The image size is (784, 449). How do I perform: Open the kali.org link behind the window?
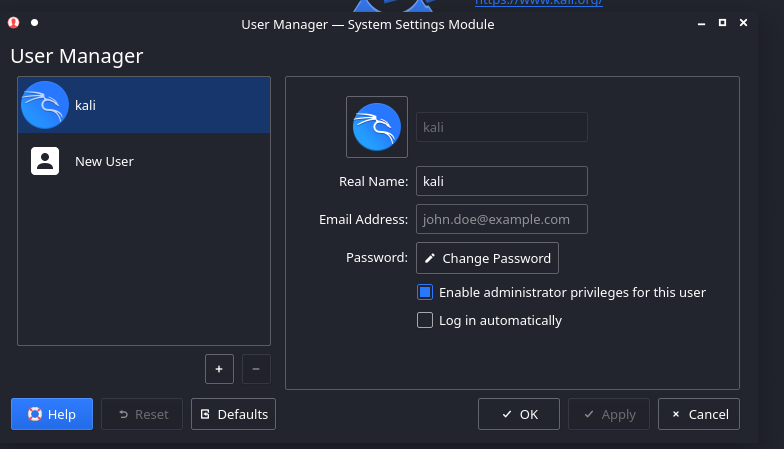pos(538,3)
